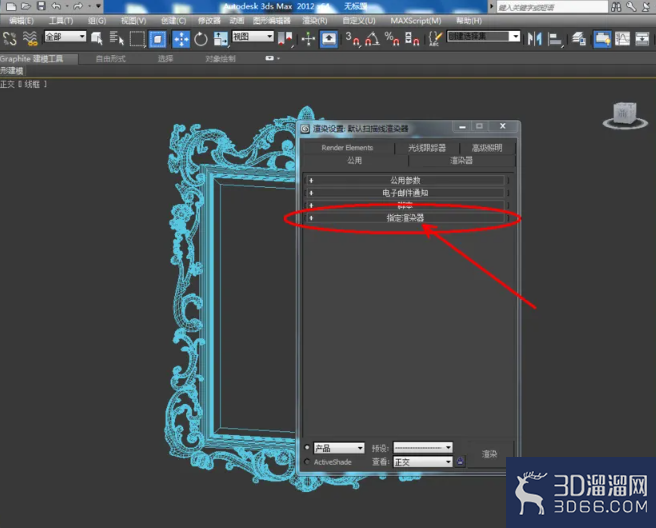Viewport: 656px width, 528px height.
Task: Open Edit Named Selection Sets
Action: pos(435,39)
